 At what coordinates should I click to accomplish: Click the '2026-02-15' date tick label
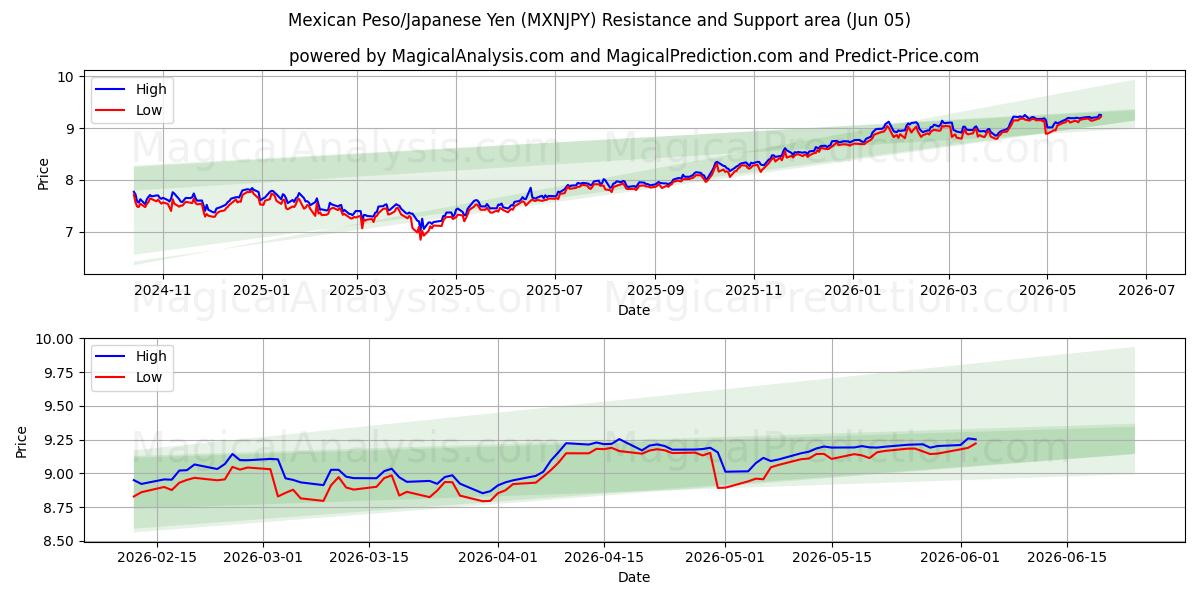click(159, 557)
